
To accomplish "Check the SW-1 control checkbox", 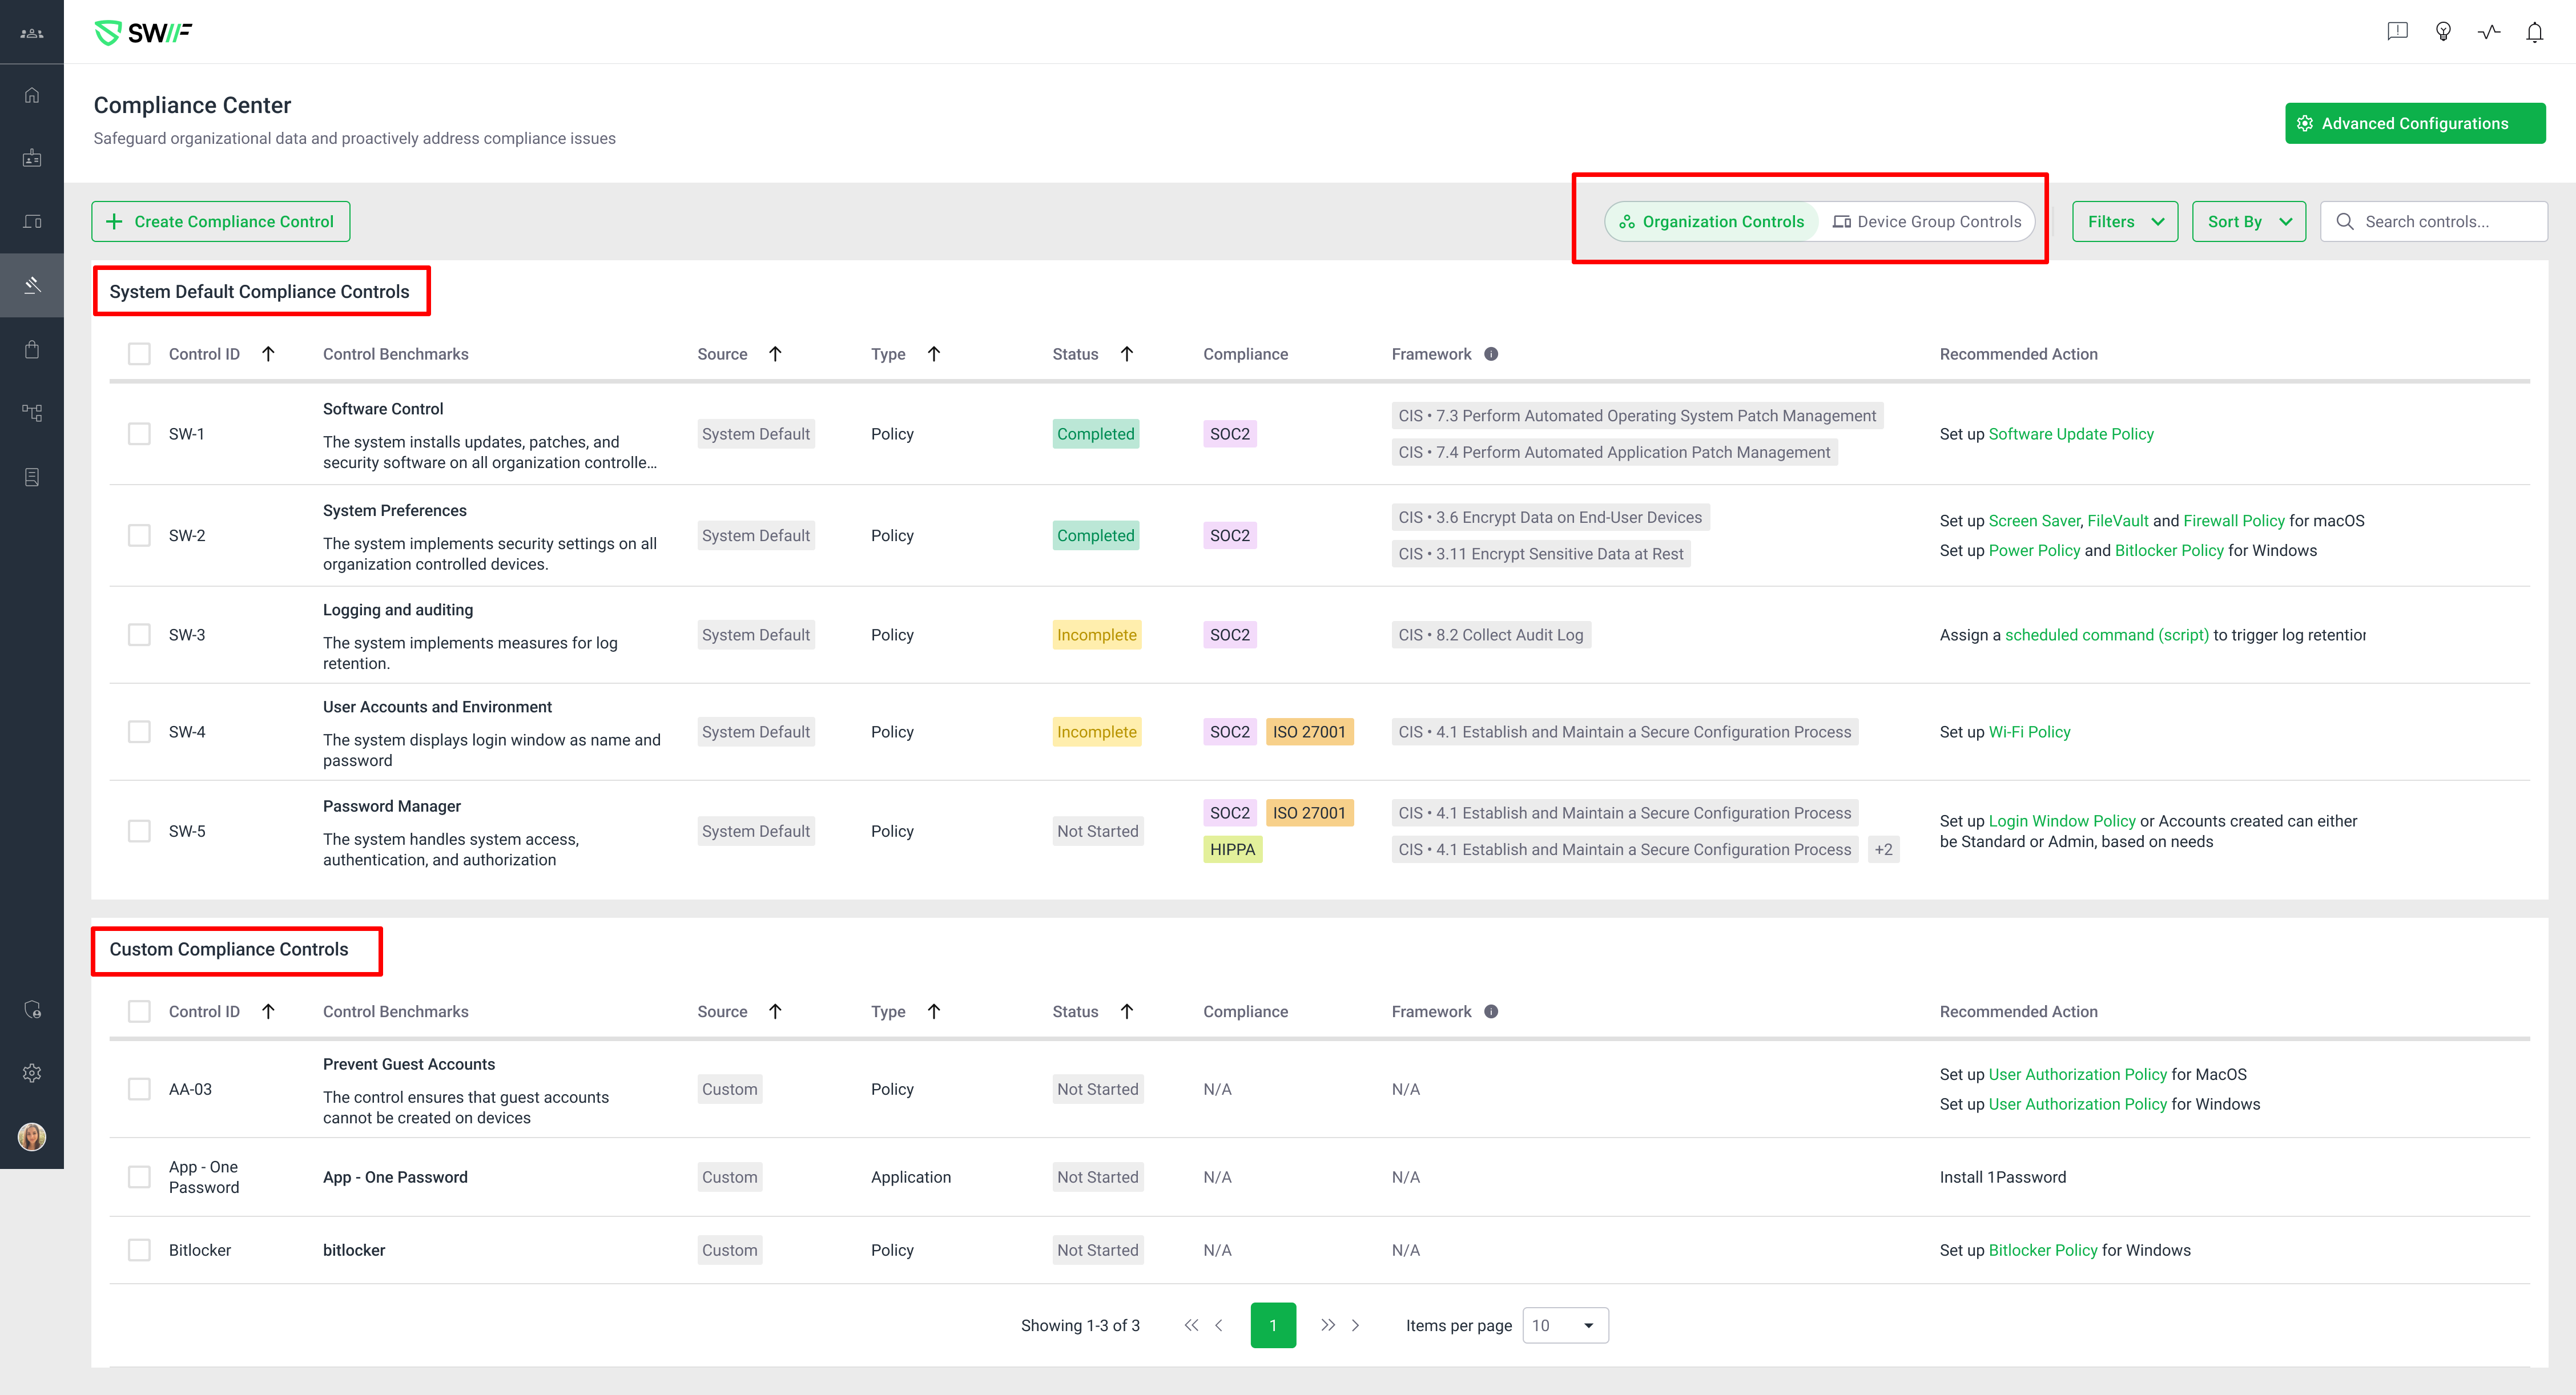I will point(139,434).
